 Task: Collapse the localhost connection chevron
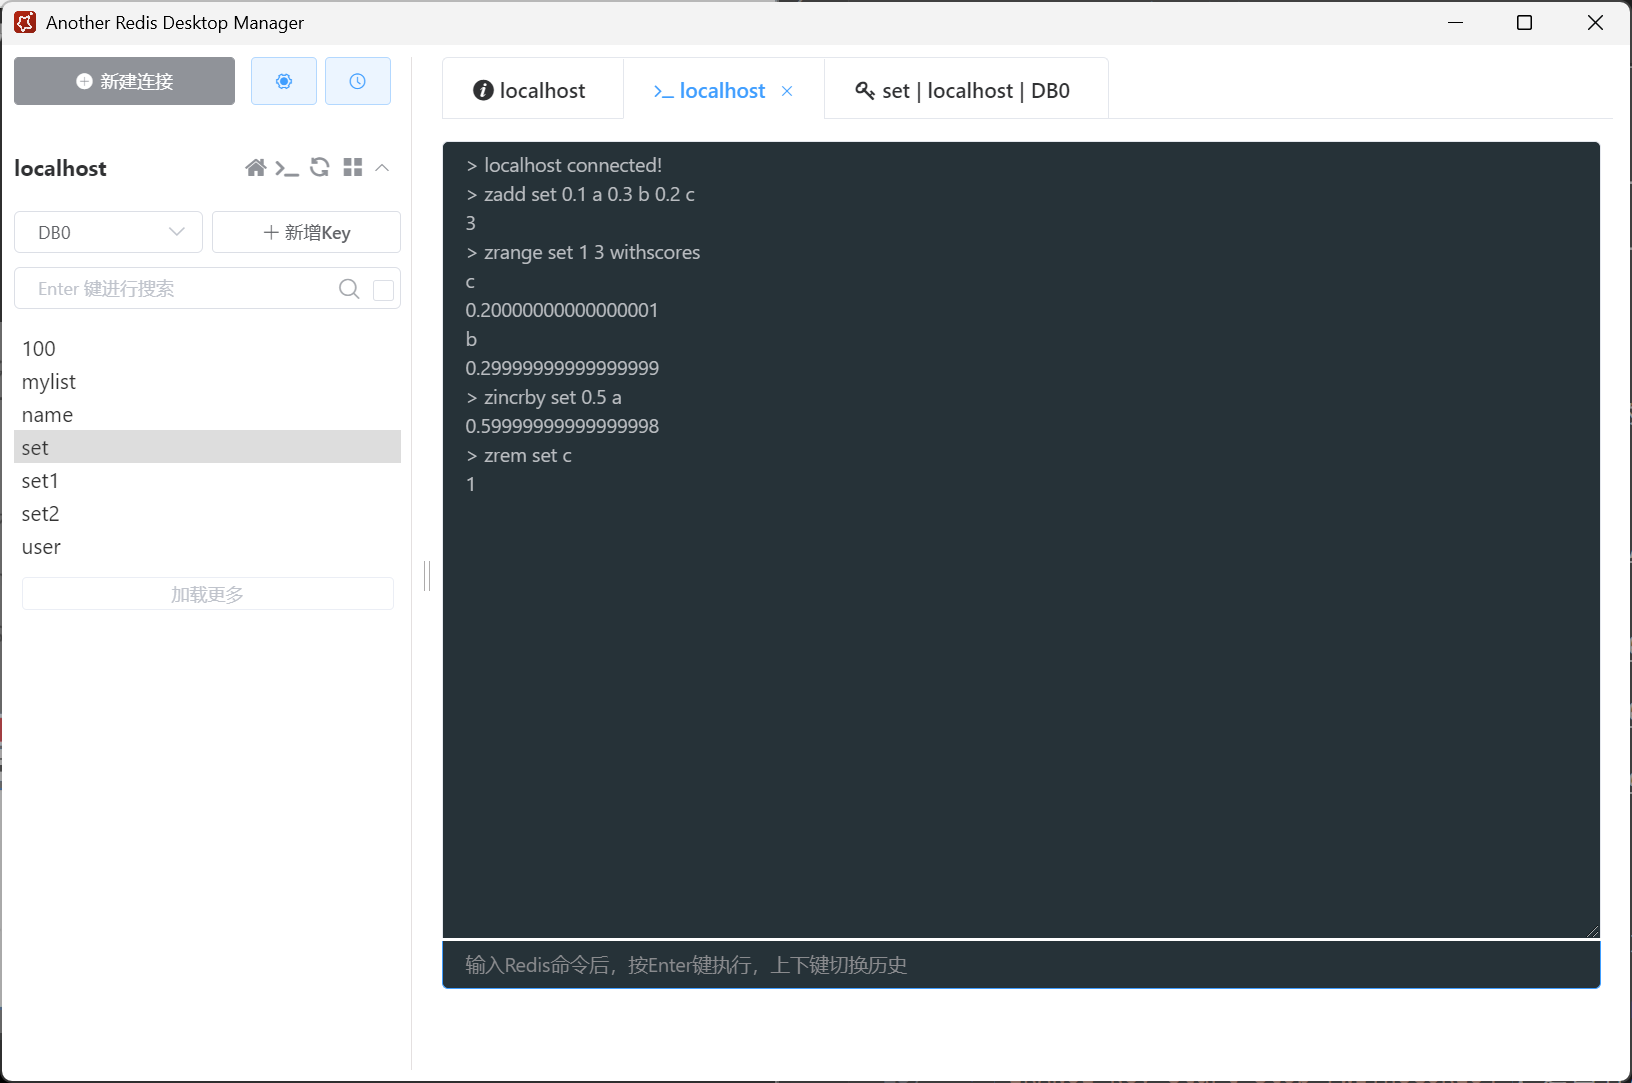382,168
